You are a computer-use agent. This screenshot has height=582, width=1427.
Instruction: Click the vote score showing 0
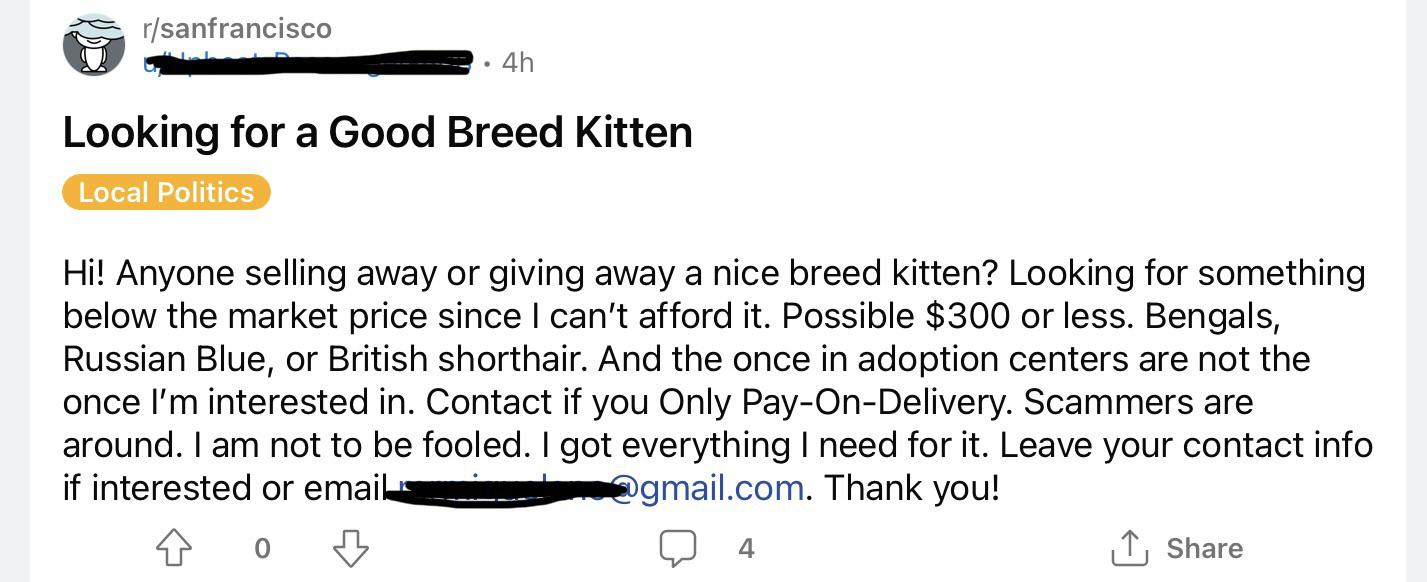pyautogui.click(x=262, y=548)
